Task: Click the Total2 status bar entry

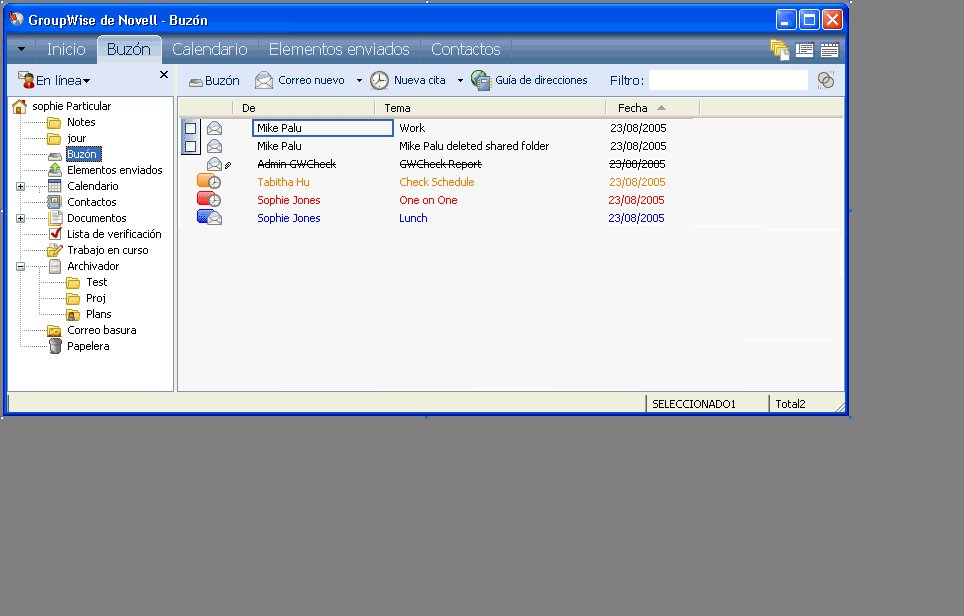Action: (790, 404)
